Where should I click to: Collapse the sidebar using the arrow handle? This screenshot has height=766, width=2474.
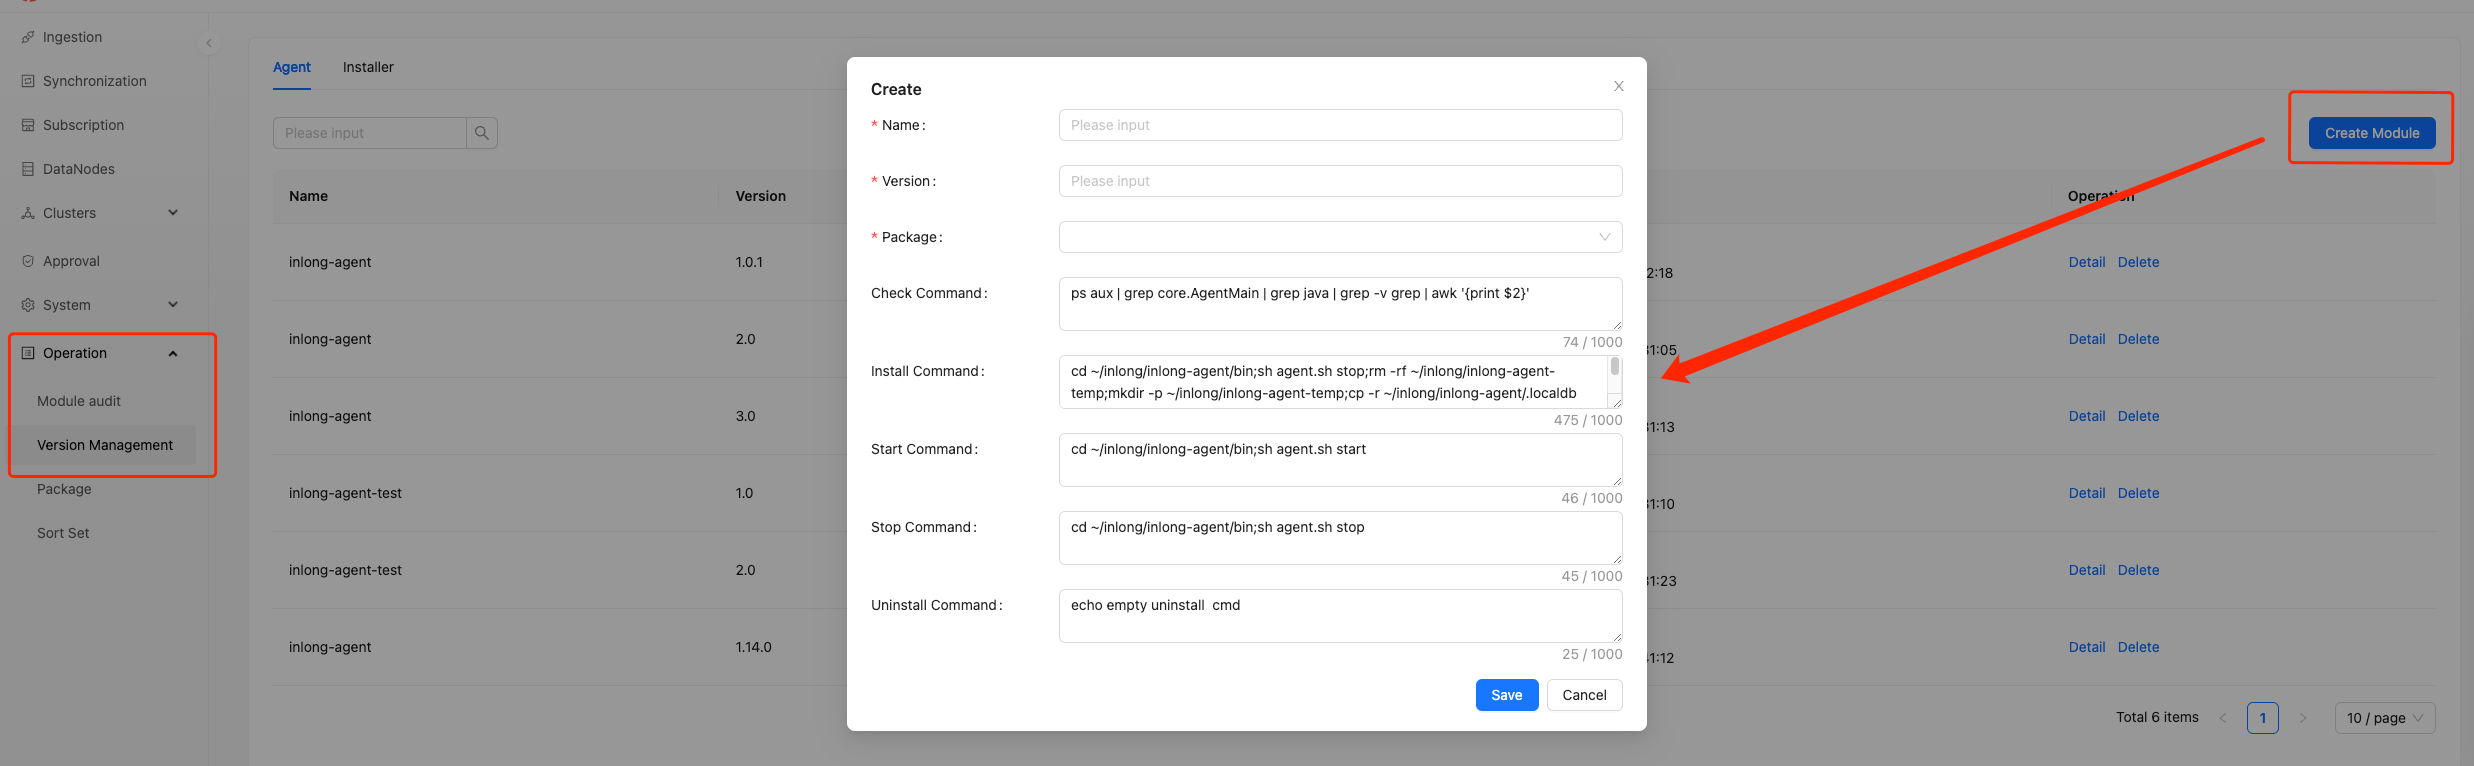click(209, 43)
